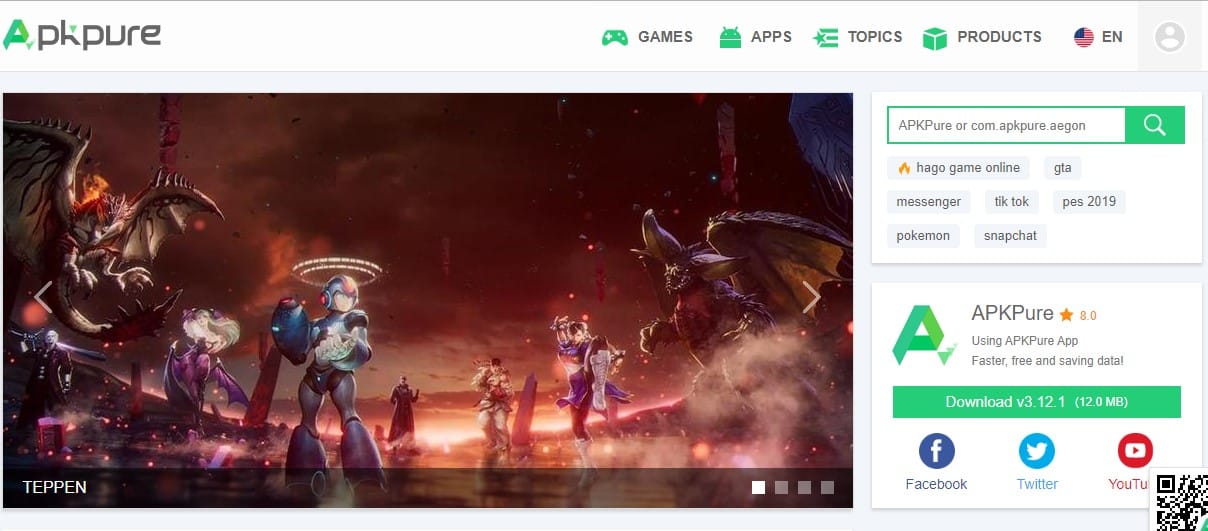Open the Twitter text link

pos(1037,484)
